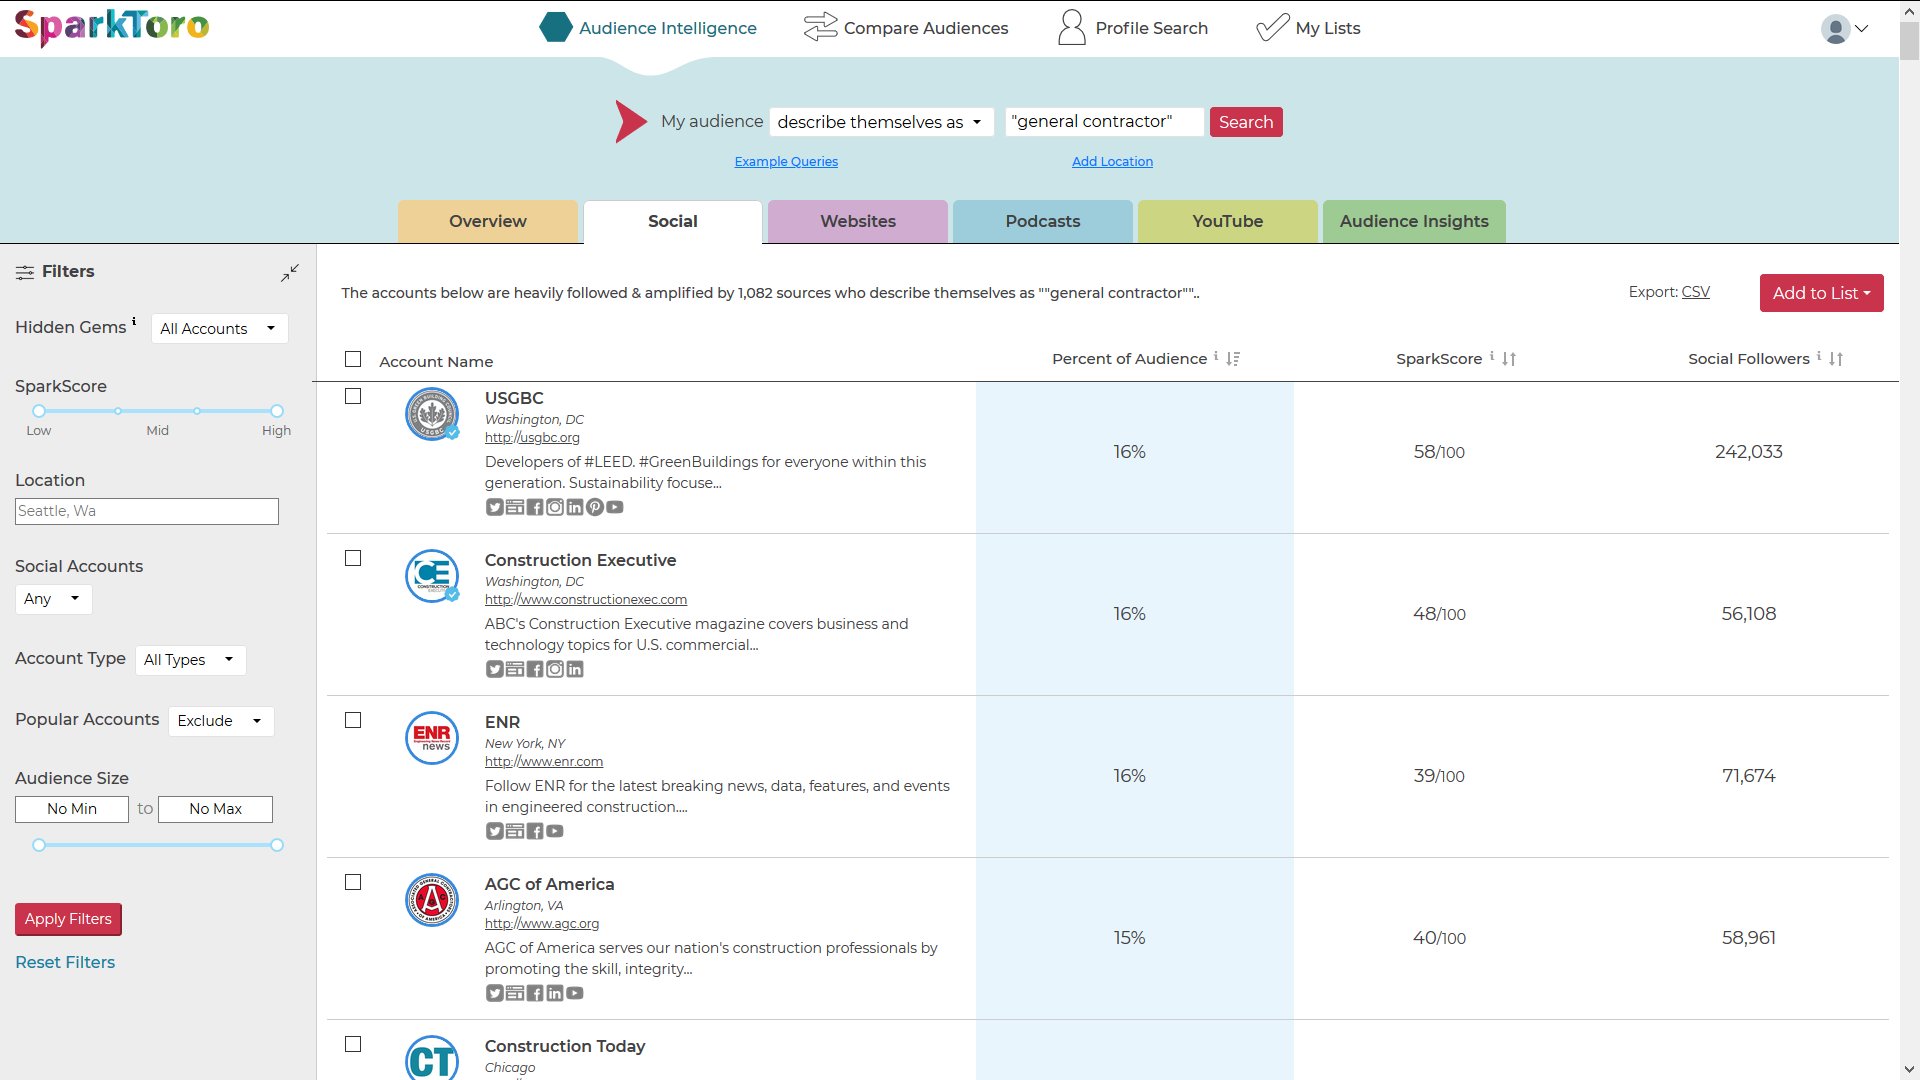
Task: Switch to the Websites tab
Action: pos(858,221)
